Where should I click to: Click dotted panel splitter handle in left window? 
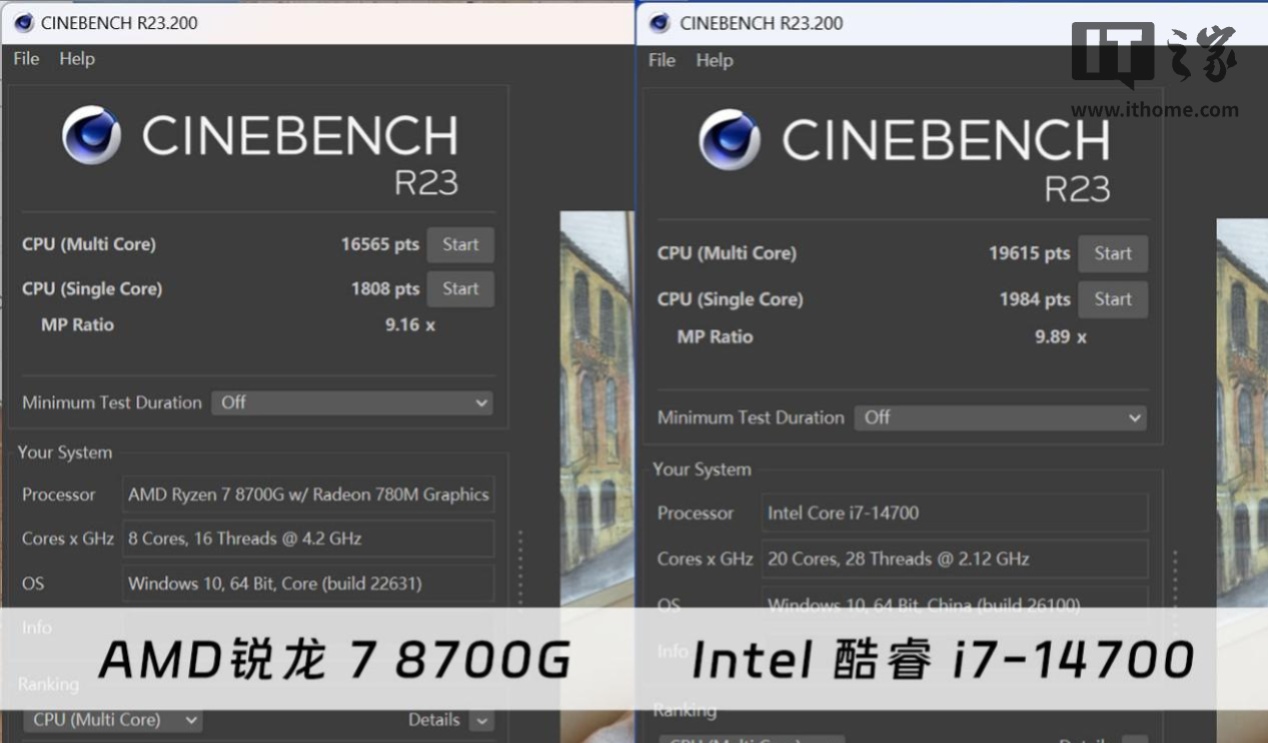(520, 565)
